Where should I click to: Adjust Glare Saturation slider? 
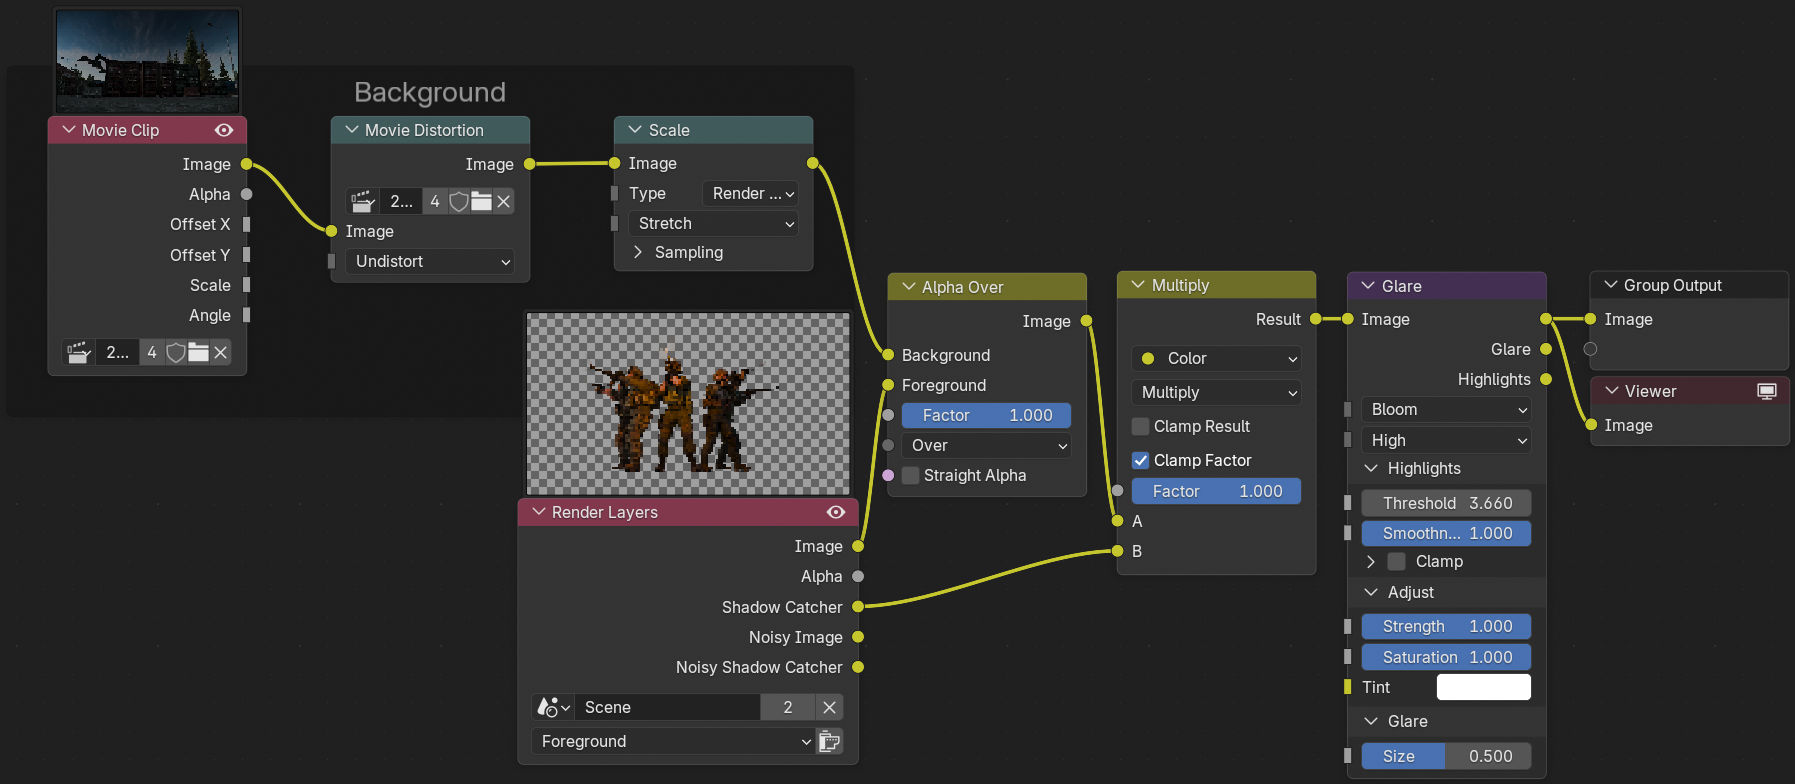pyautogui.click(x=1446, y=657)
